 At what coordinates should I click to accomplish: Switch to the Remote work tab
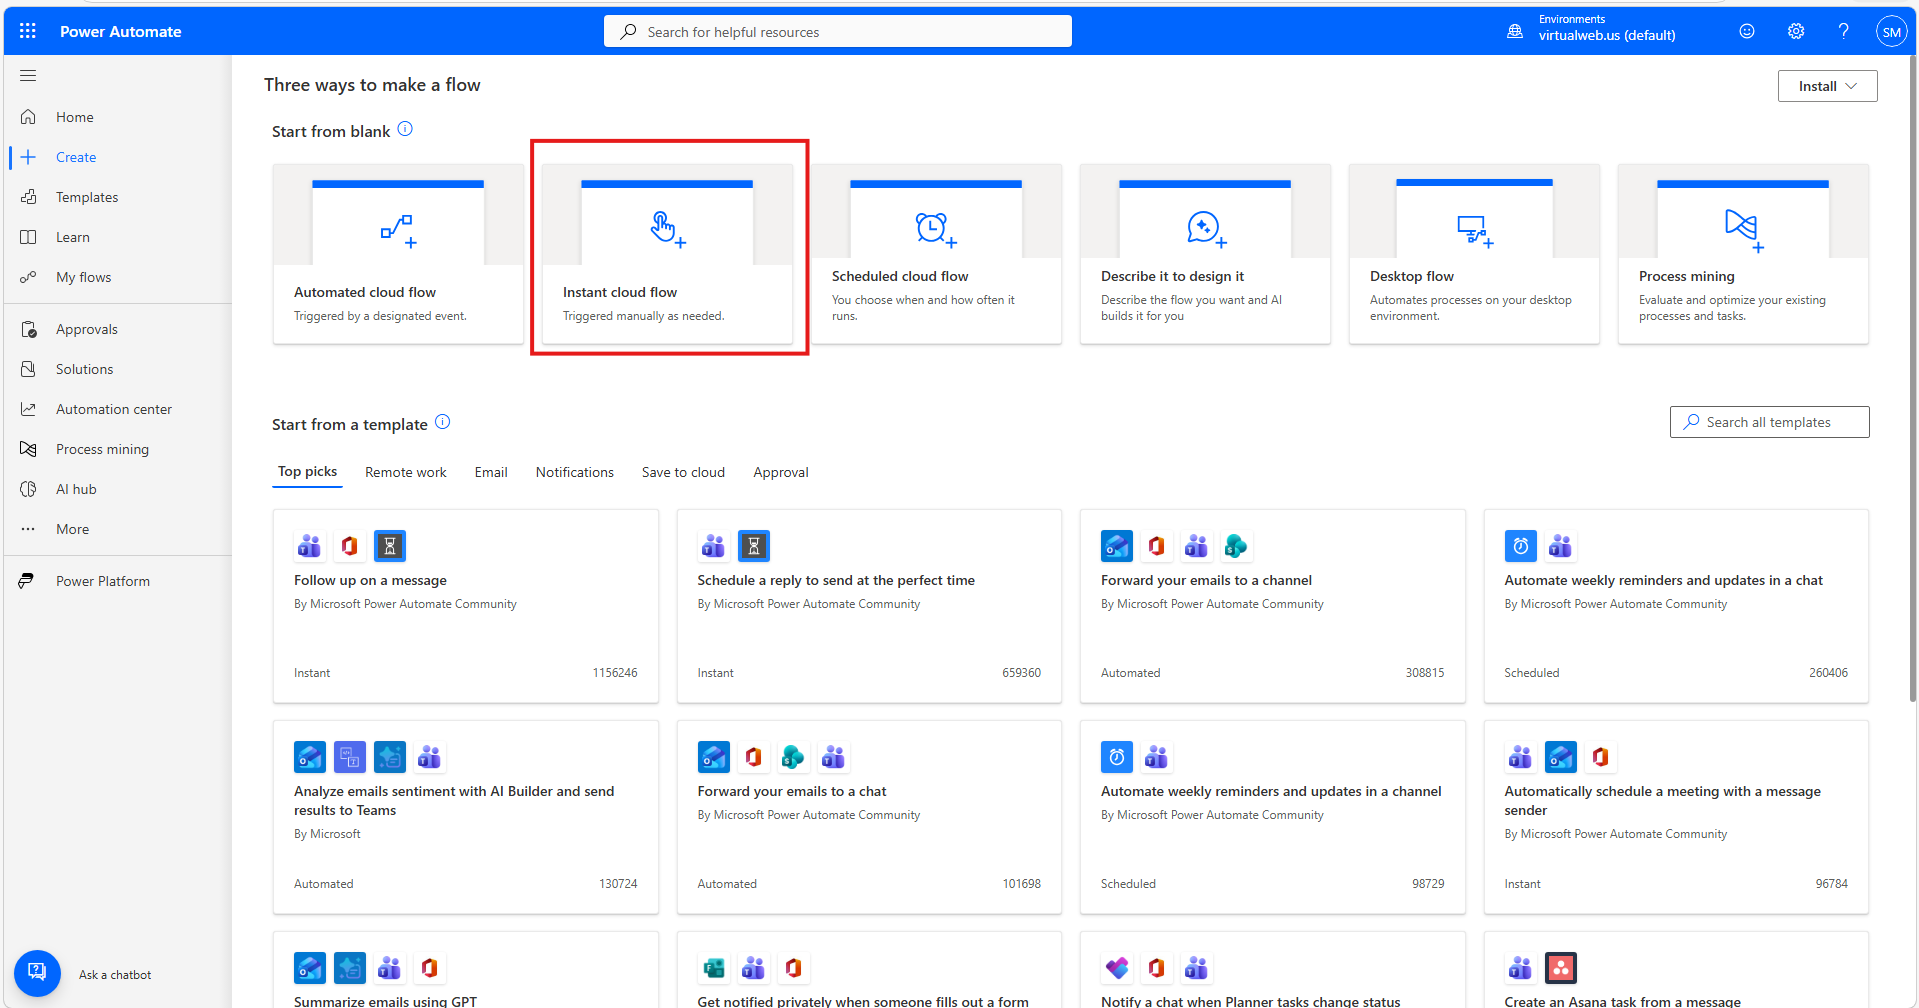coord(406,472)
